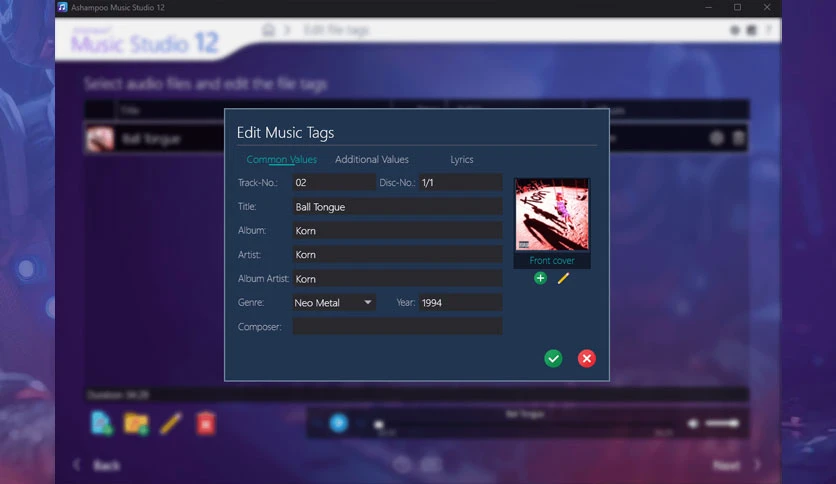Open the Additional Values tab
Image resolution: width=836 pixels, height=484 pixels.
372,159
